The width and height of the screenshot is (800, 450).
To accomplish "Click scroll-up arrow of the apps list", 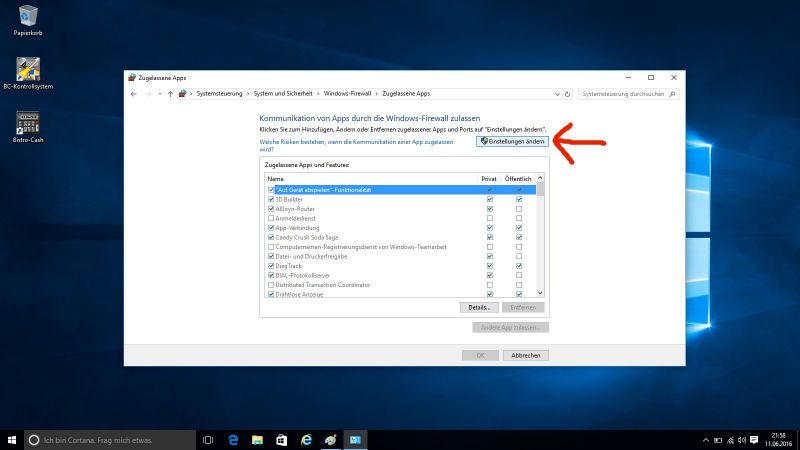I will [540, 178].
